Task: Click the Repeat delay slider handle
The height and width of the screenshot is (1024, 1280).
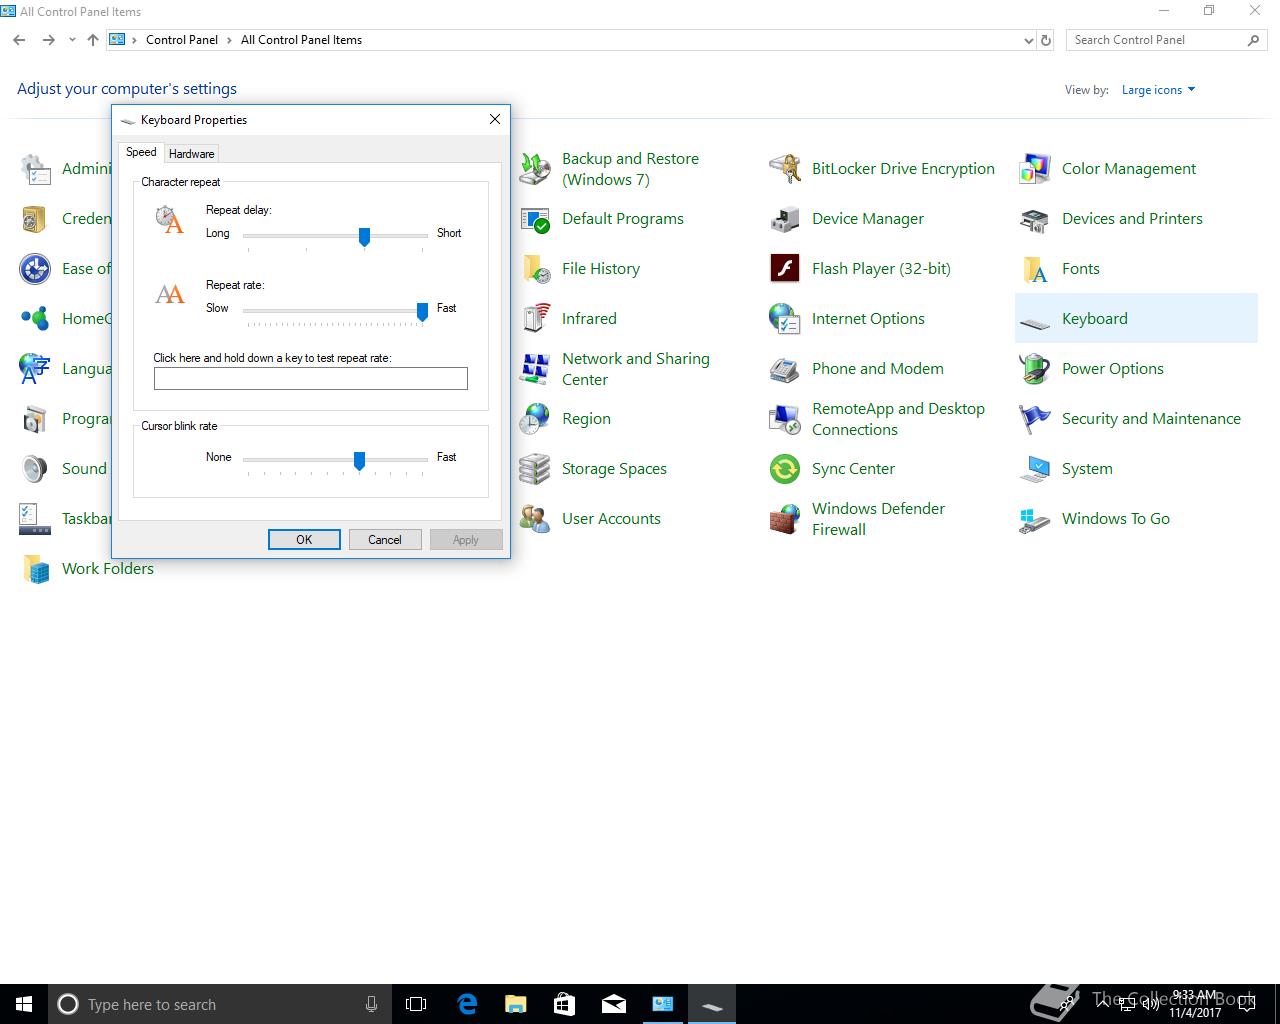Action: (364, 236)
